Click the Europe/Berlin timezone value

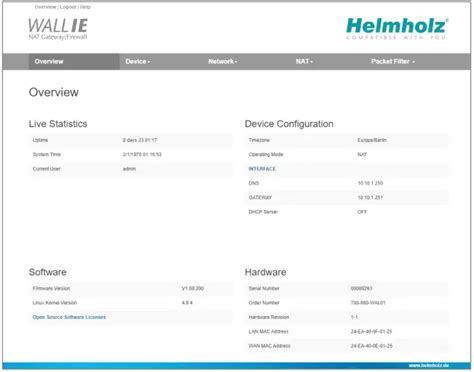(372, 140)
